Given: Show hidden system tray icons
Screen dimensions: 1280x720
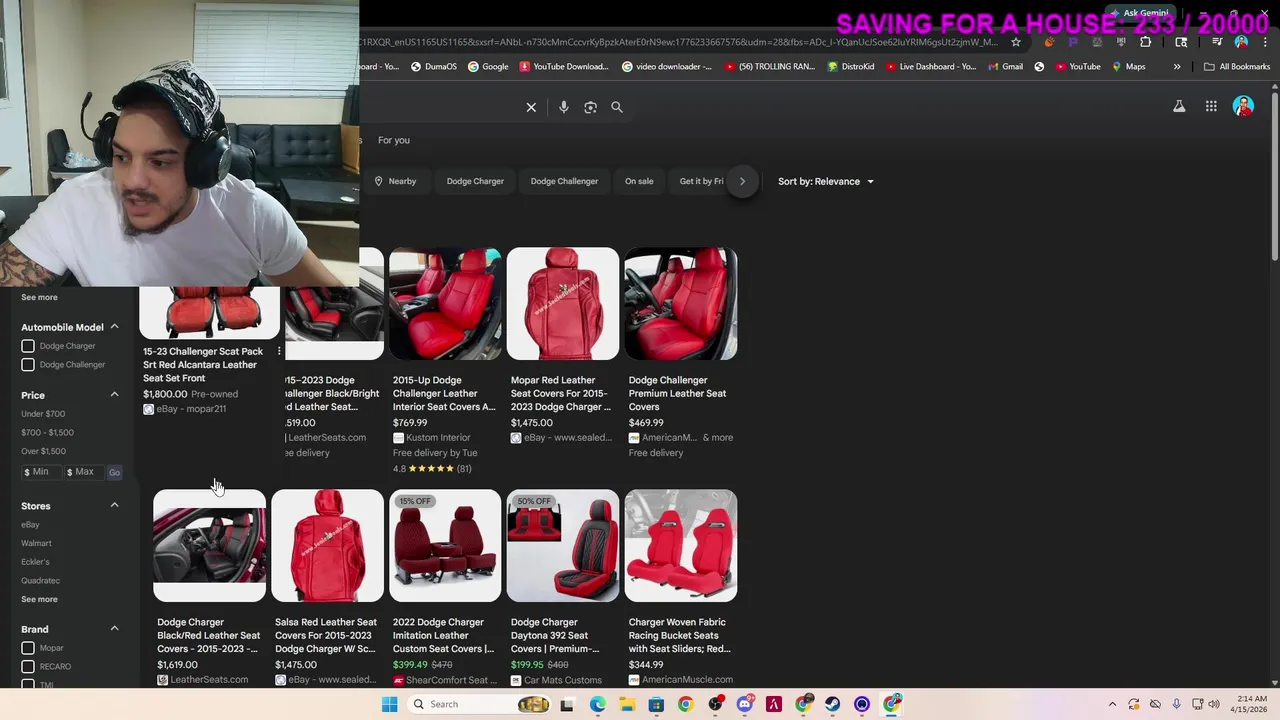Looking at the screenshot, I should point(1112,704).
